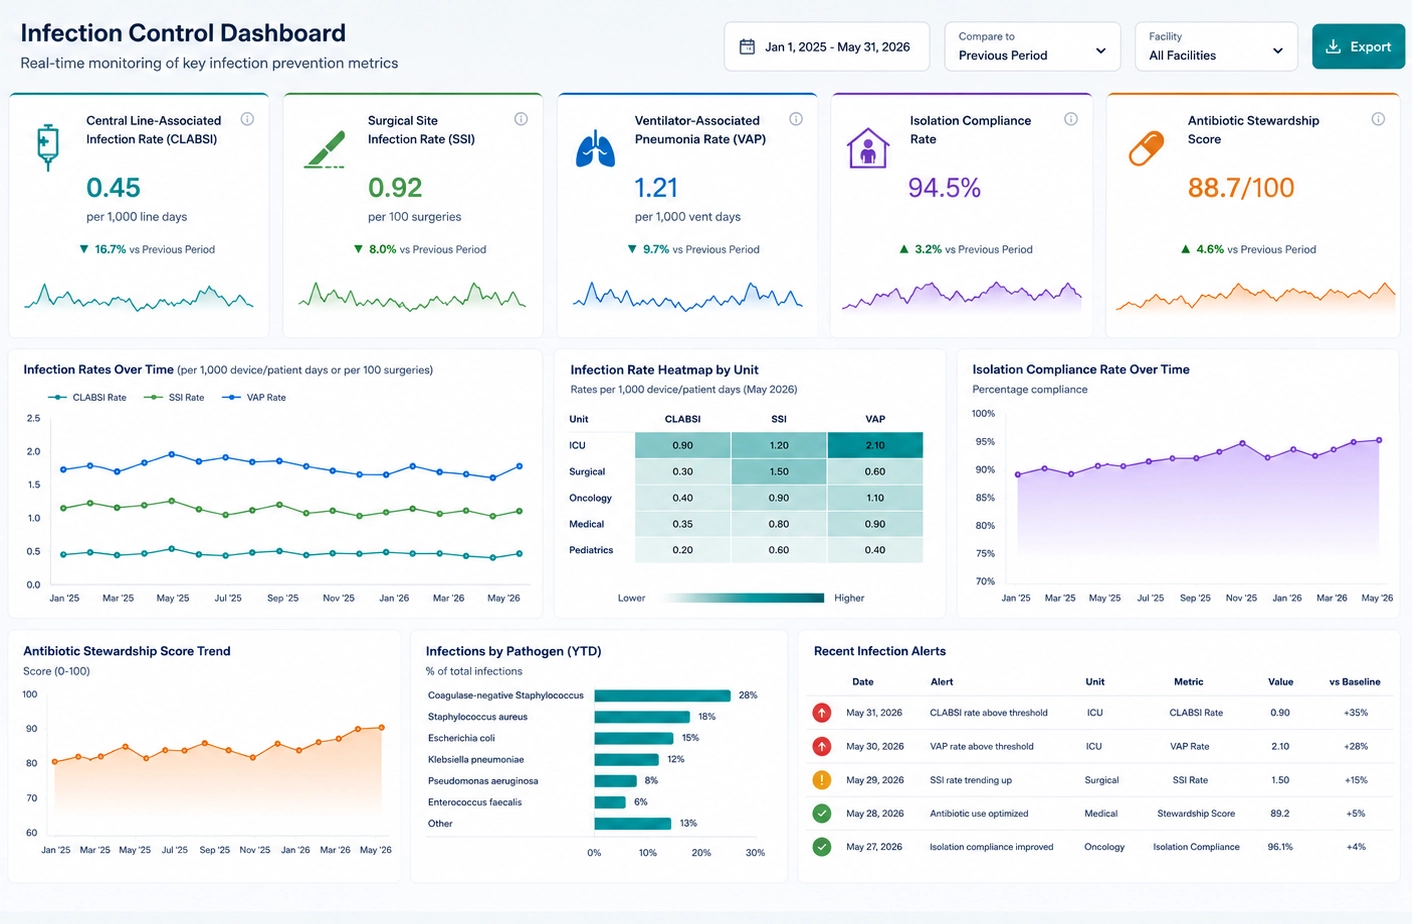Click the download icon on the Export button

[1333, 47]
